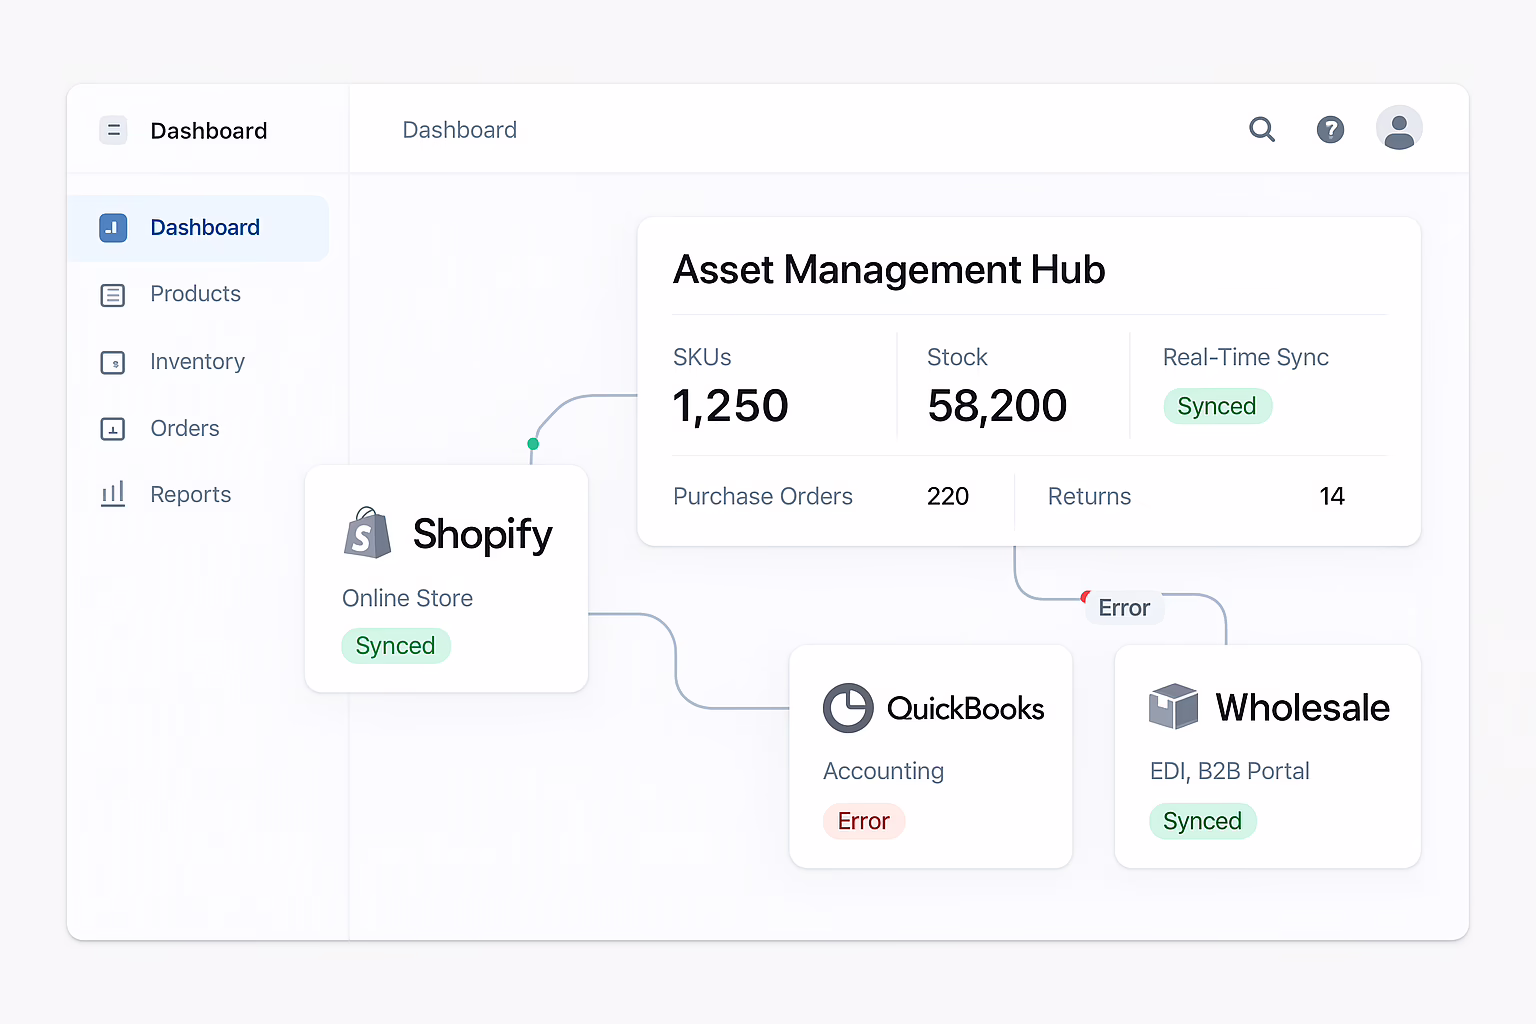Open the Products menu item
This screenshot has height=1024, width=1536.
click(195, 294)
